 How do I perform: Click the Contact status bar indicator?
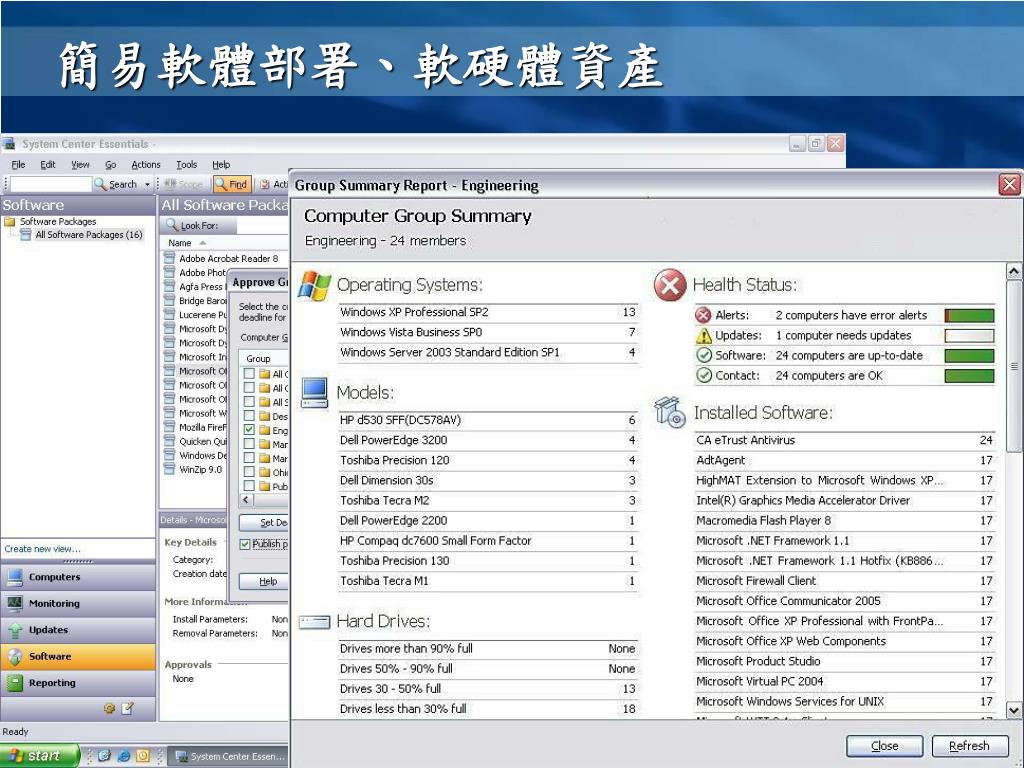point(970,376)
